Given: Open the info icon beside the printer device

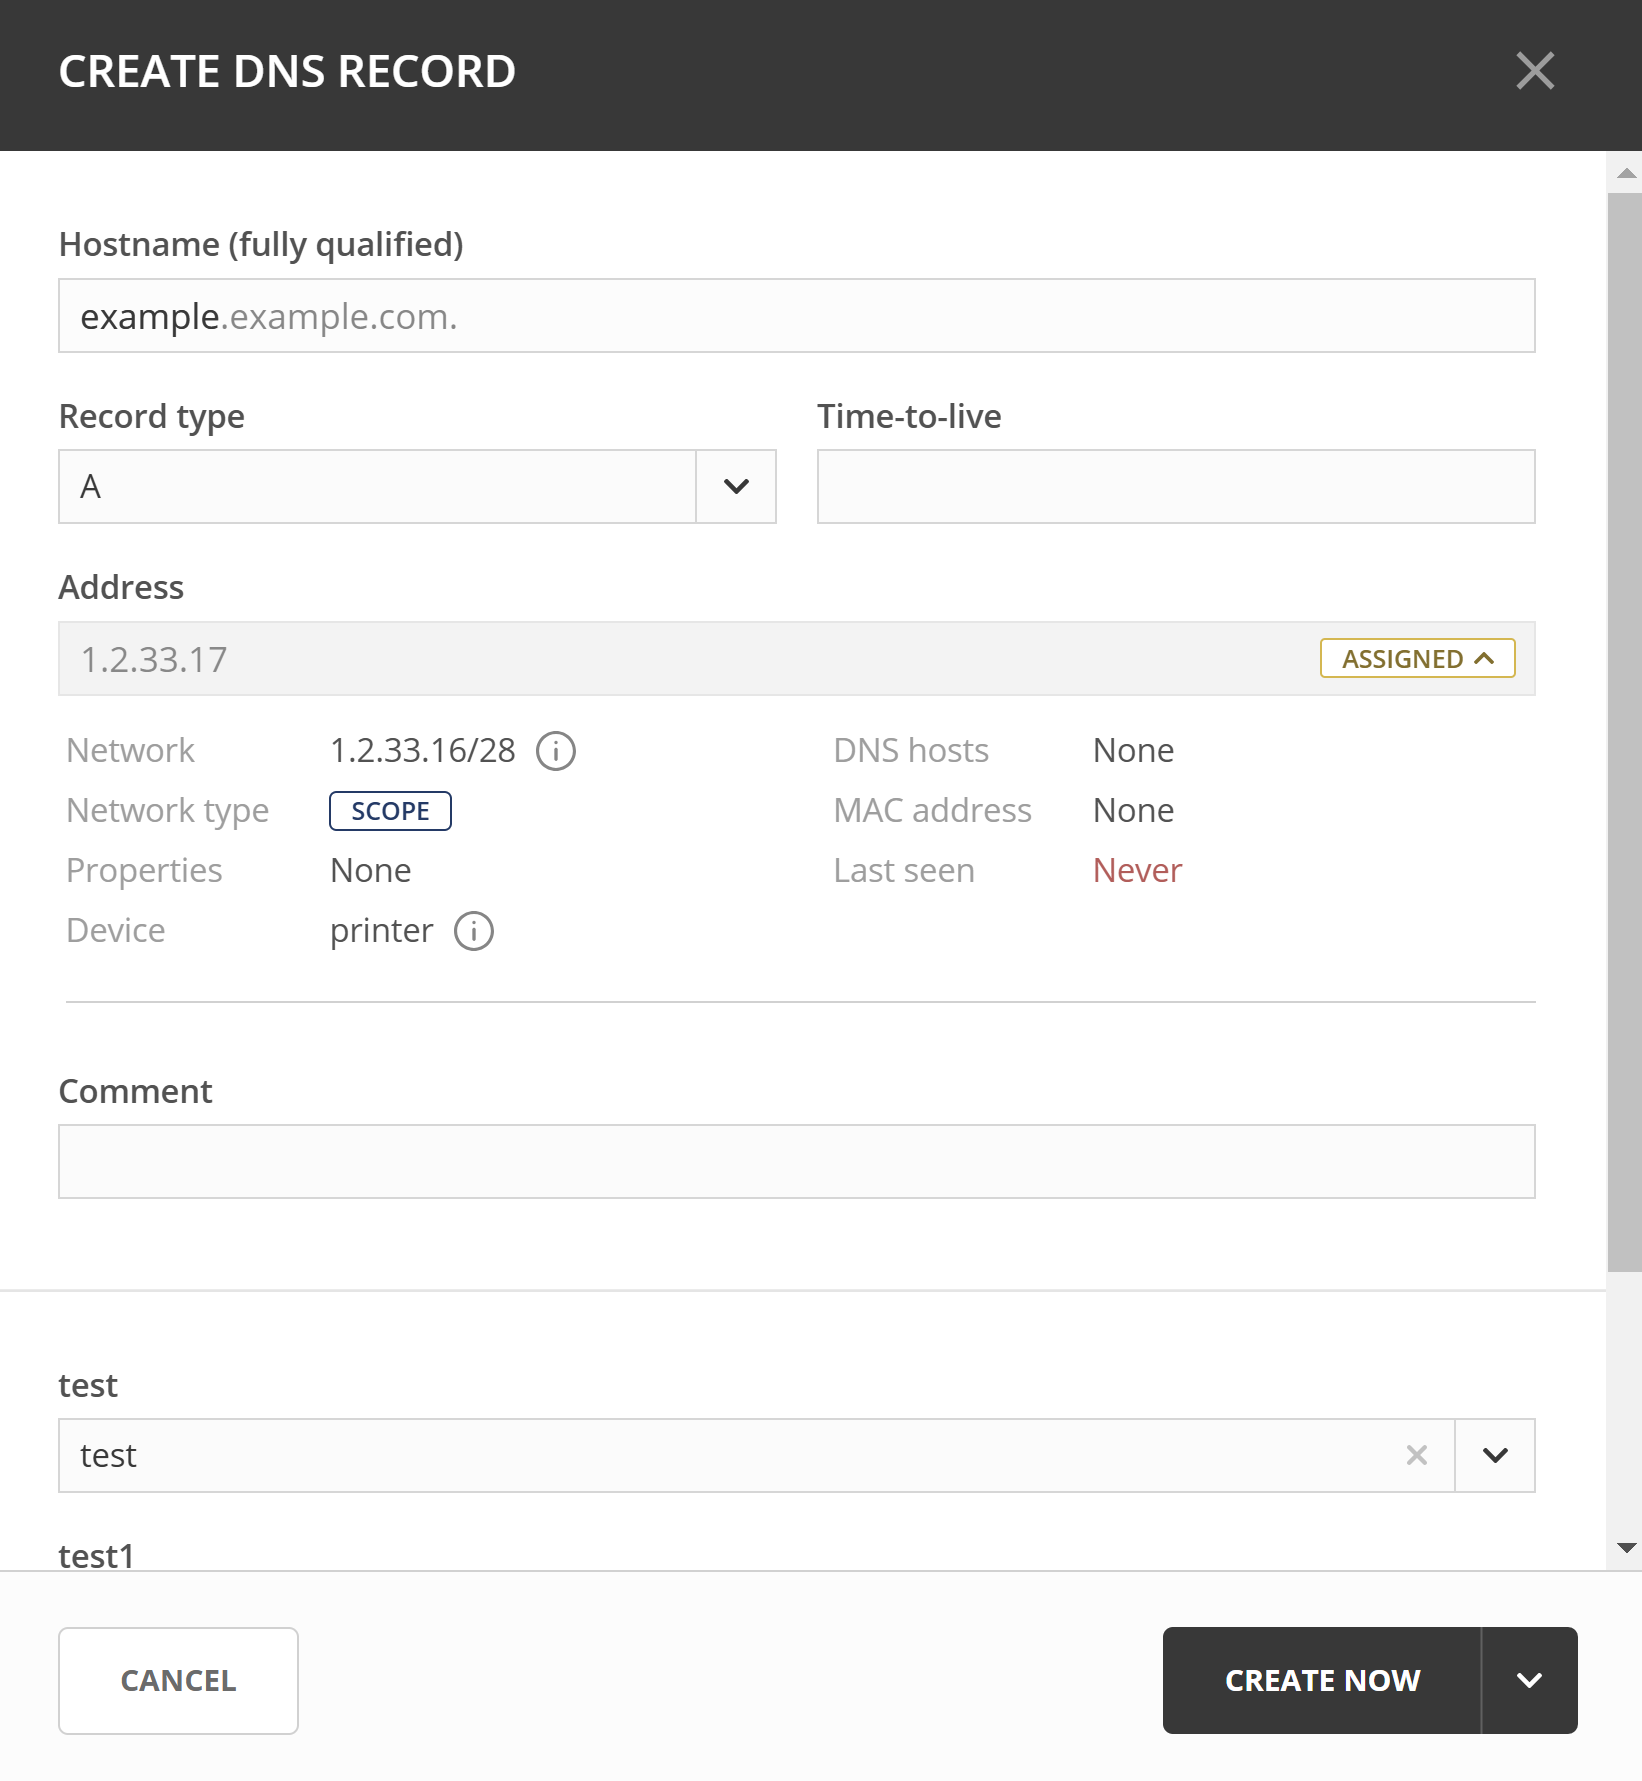Looking at the screenshot, I should pos(473,930).
